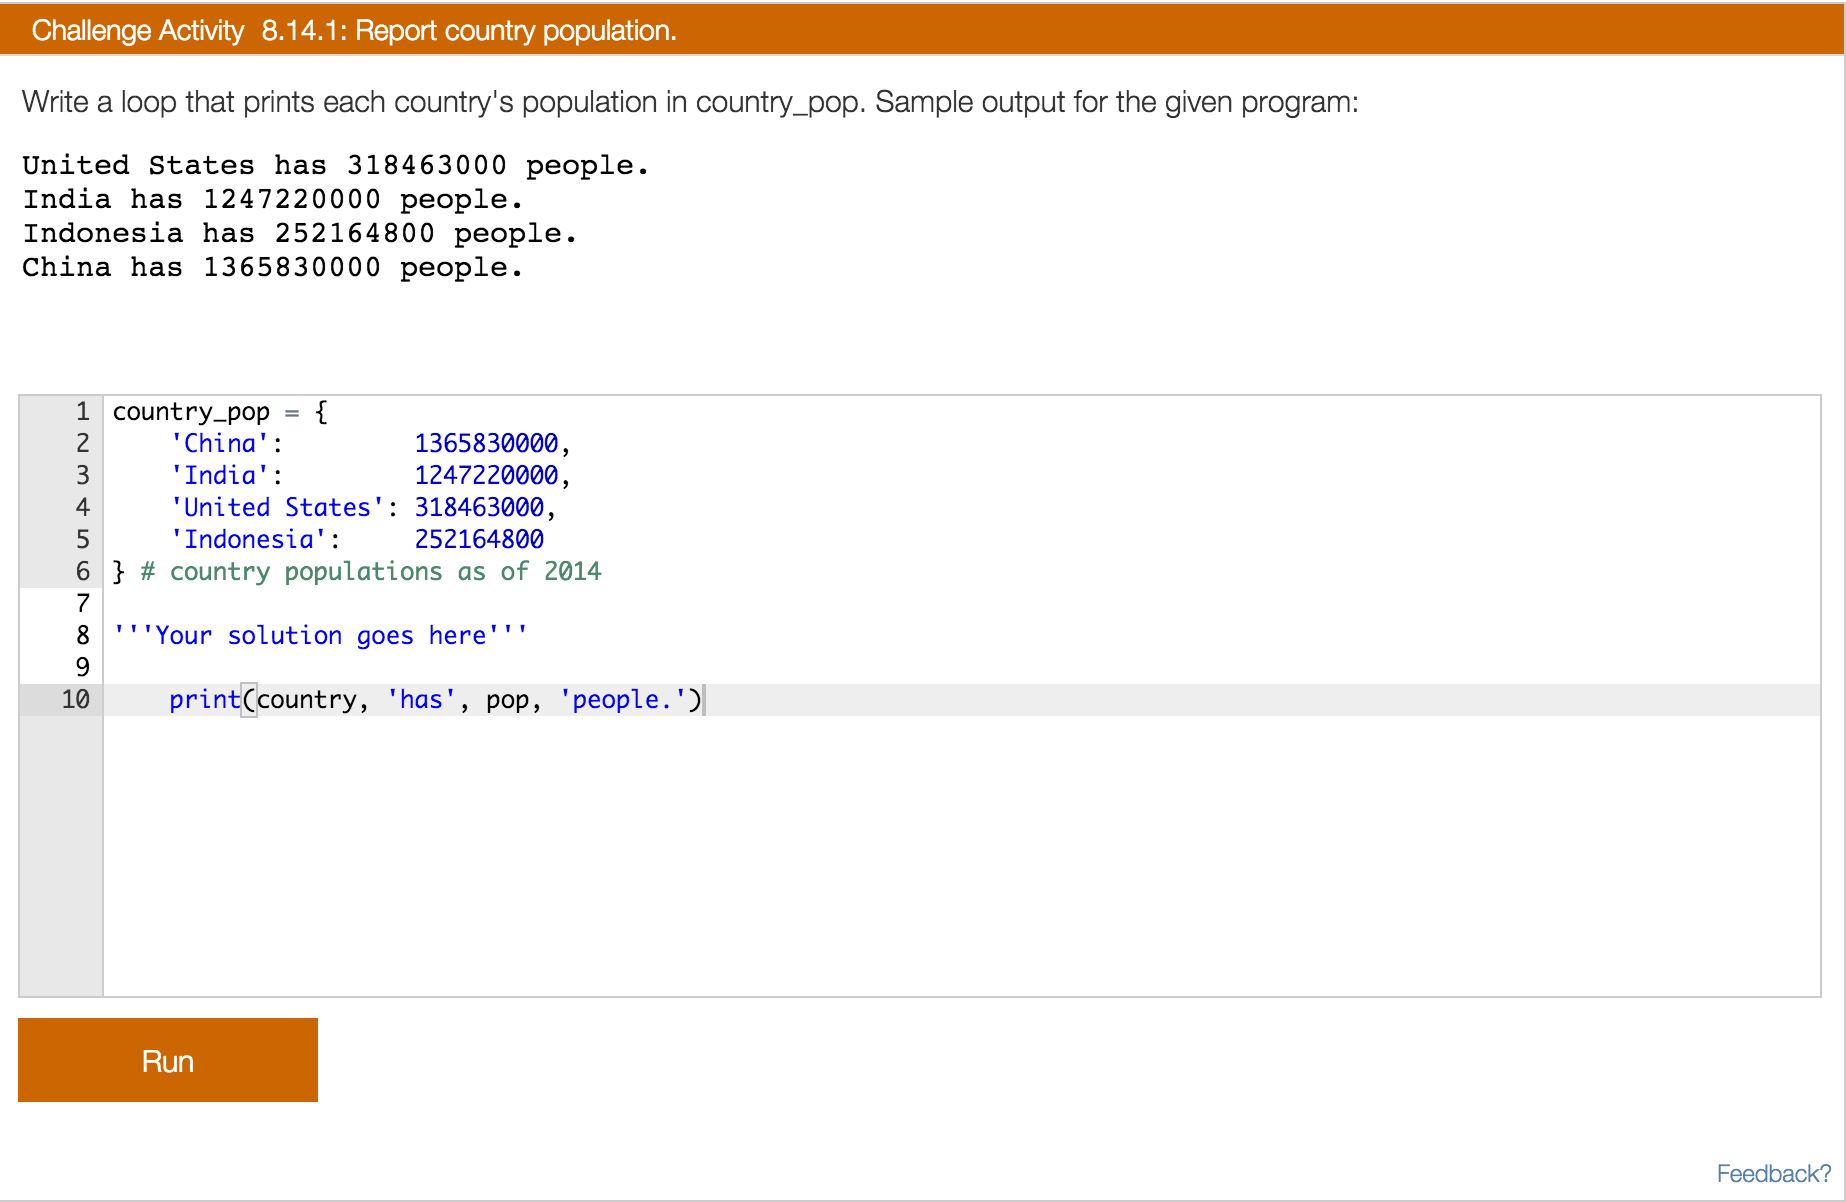Click line number 10 in the gutter

pos(76,700)
